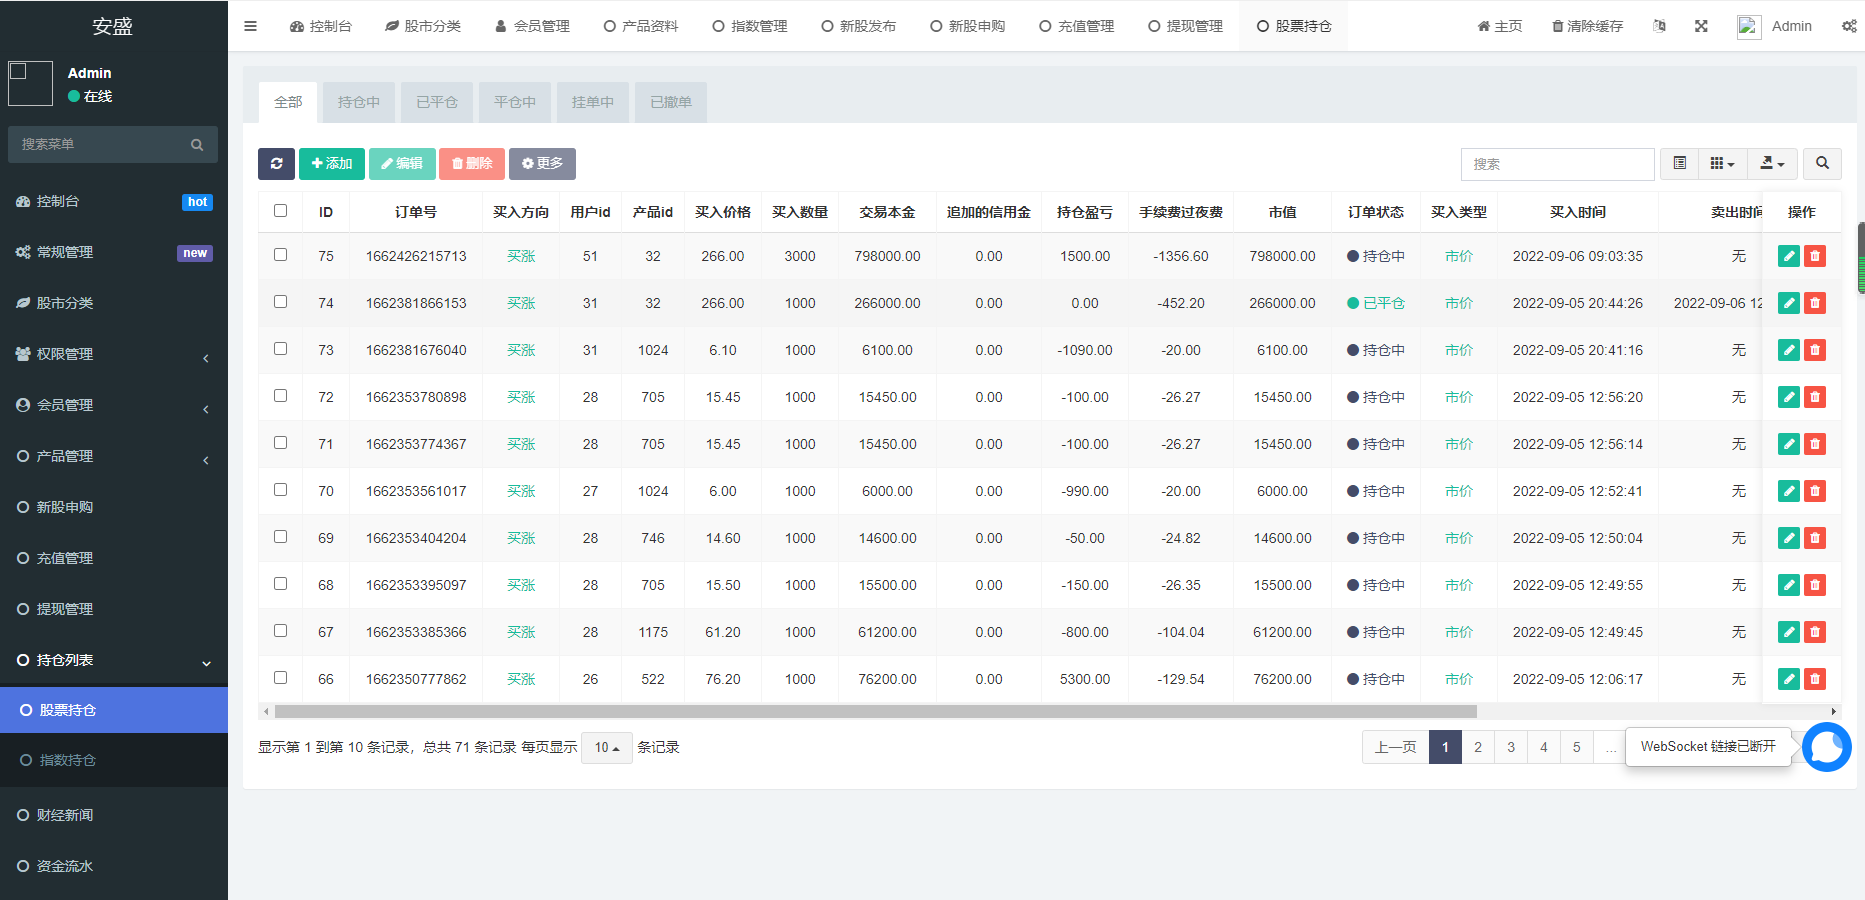Click the search magnifier icon near search box
Screen dimensions: 1865x900
[x=1823, y=163]
